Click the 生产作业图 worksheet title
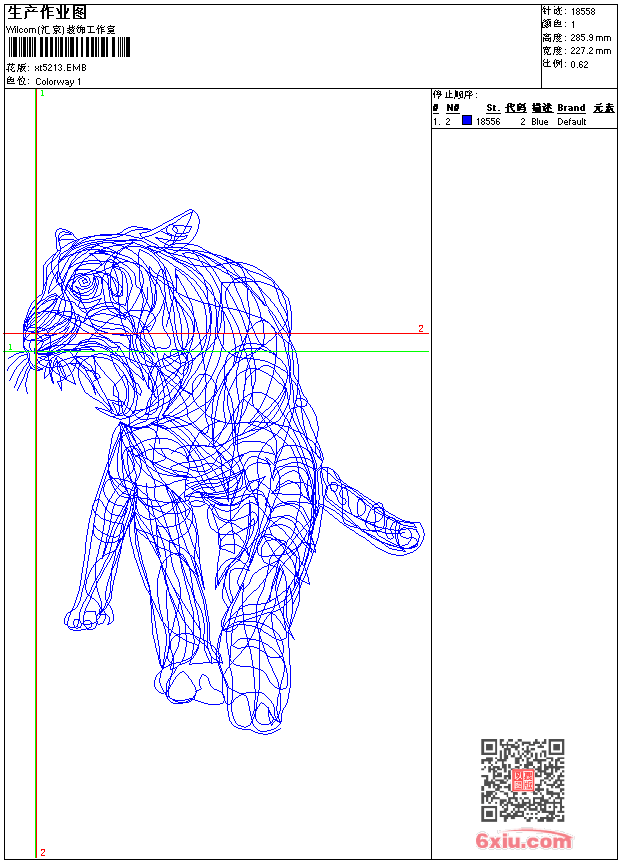 pyautogui.click(x=47, y=13)
